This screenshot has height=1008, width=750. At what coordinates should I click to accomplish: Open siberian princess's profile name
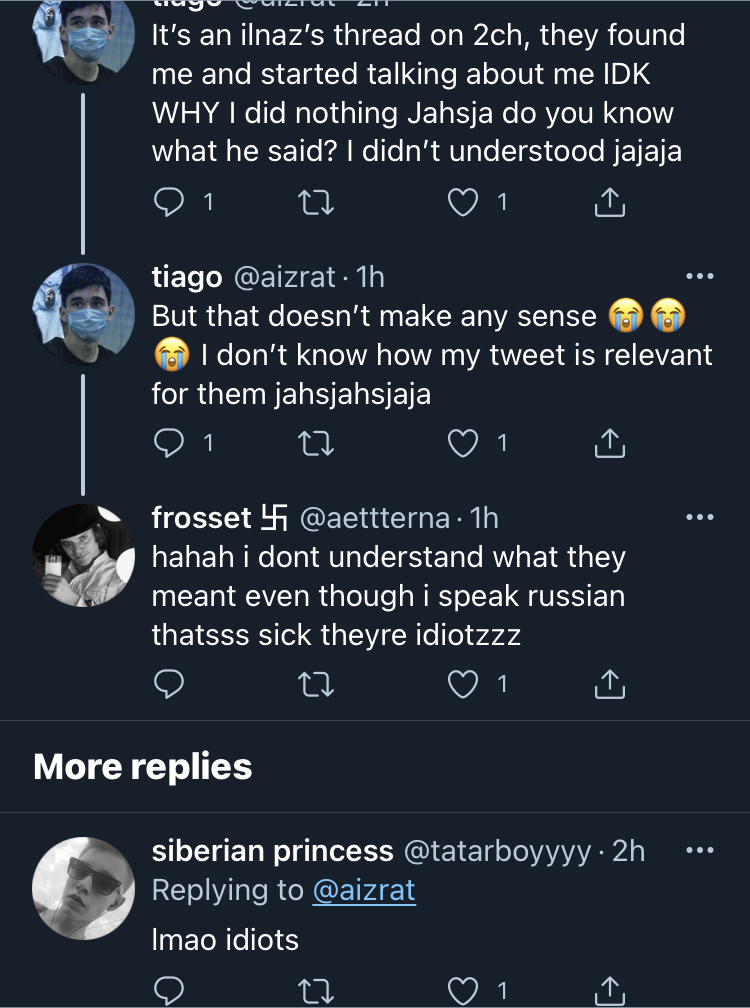(x=272, y=851)
